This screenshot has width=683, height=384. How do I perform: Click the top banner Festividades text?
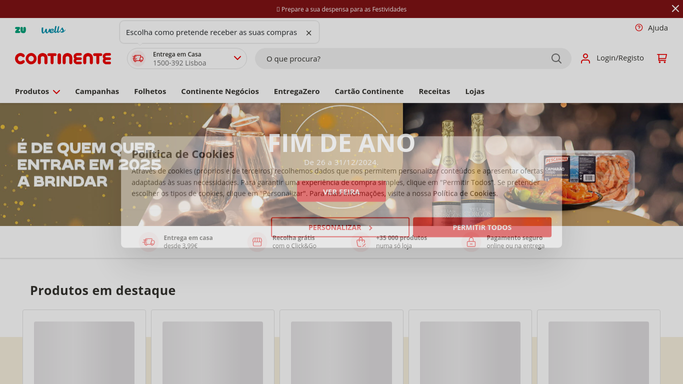click(342, 9)
